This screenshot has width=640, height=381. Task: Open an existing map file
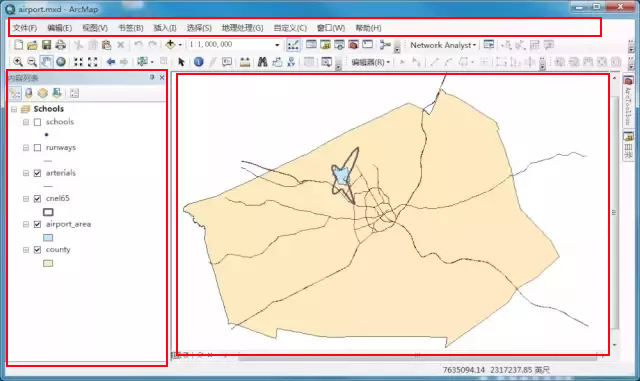click(32, 45)
